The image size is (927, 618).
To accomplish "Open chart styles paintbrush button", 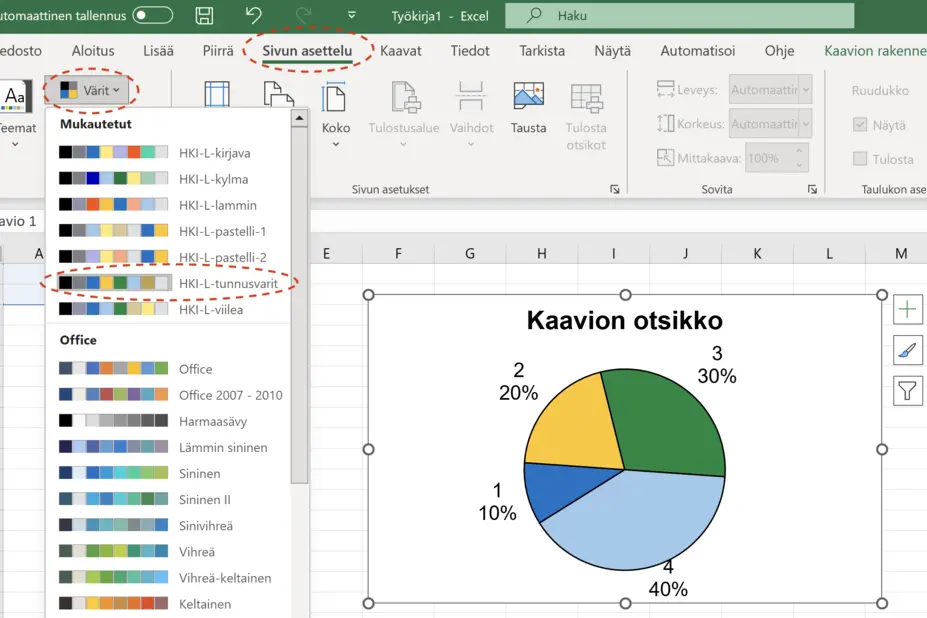I will point(907,350).
